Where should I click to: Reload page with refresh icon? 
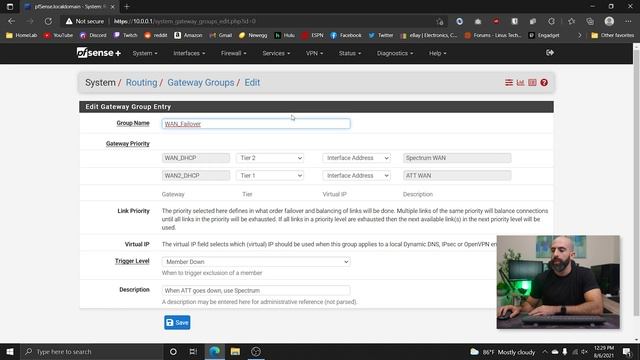click(48, 21)
